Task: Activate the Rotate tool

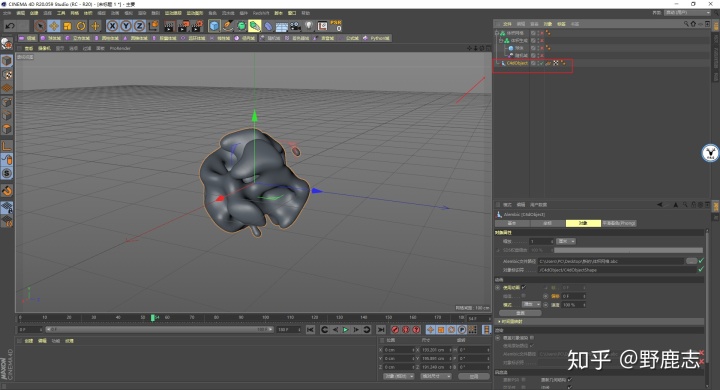Action: click(81, 26)
